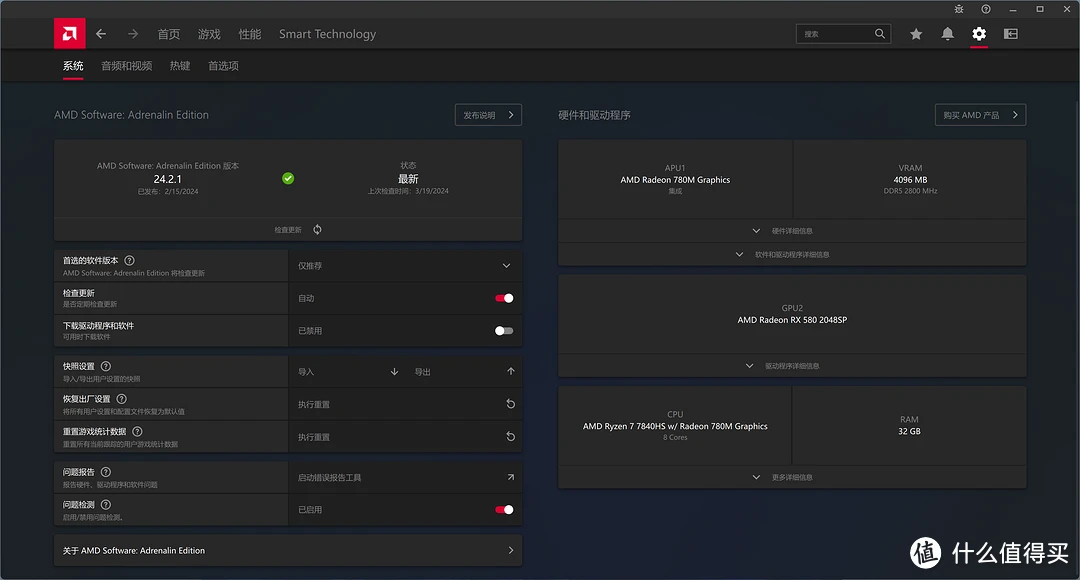Open 首选的软件版本 dropdown
This screenshot has height=580, width=1080.
(x=405, y=266)
